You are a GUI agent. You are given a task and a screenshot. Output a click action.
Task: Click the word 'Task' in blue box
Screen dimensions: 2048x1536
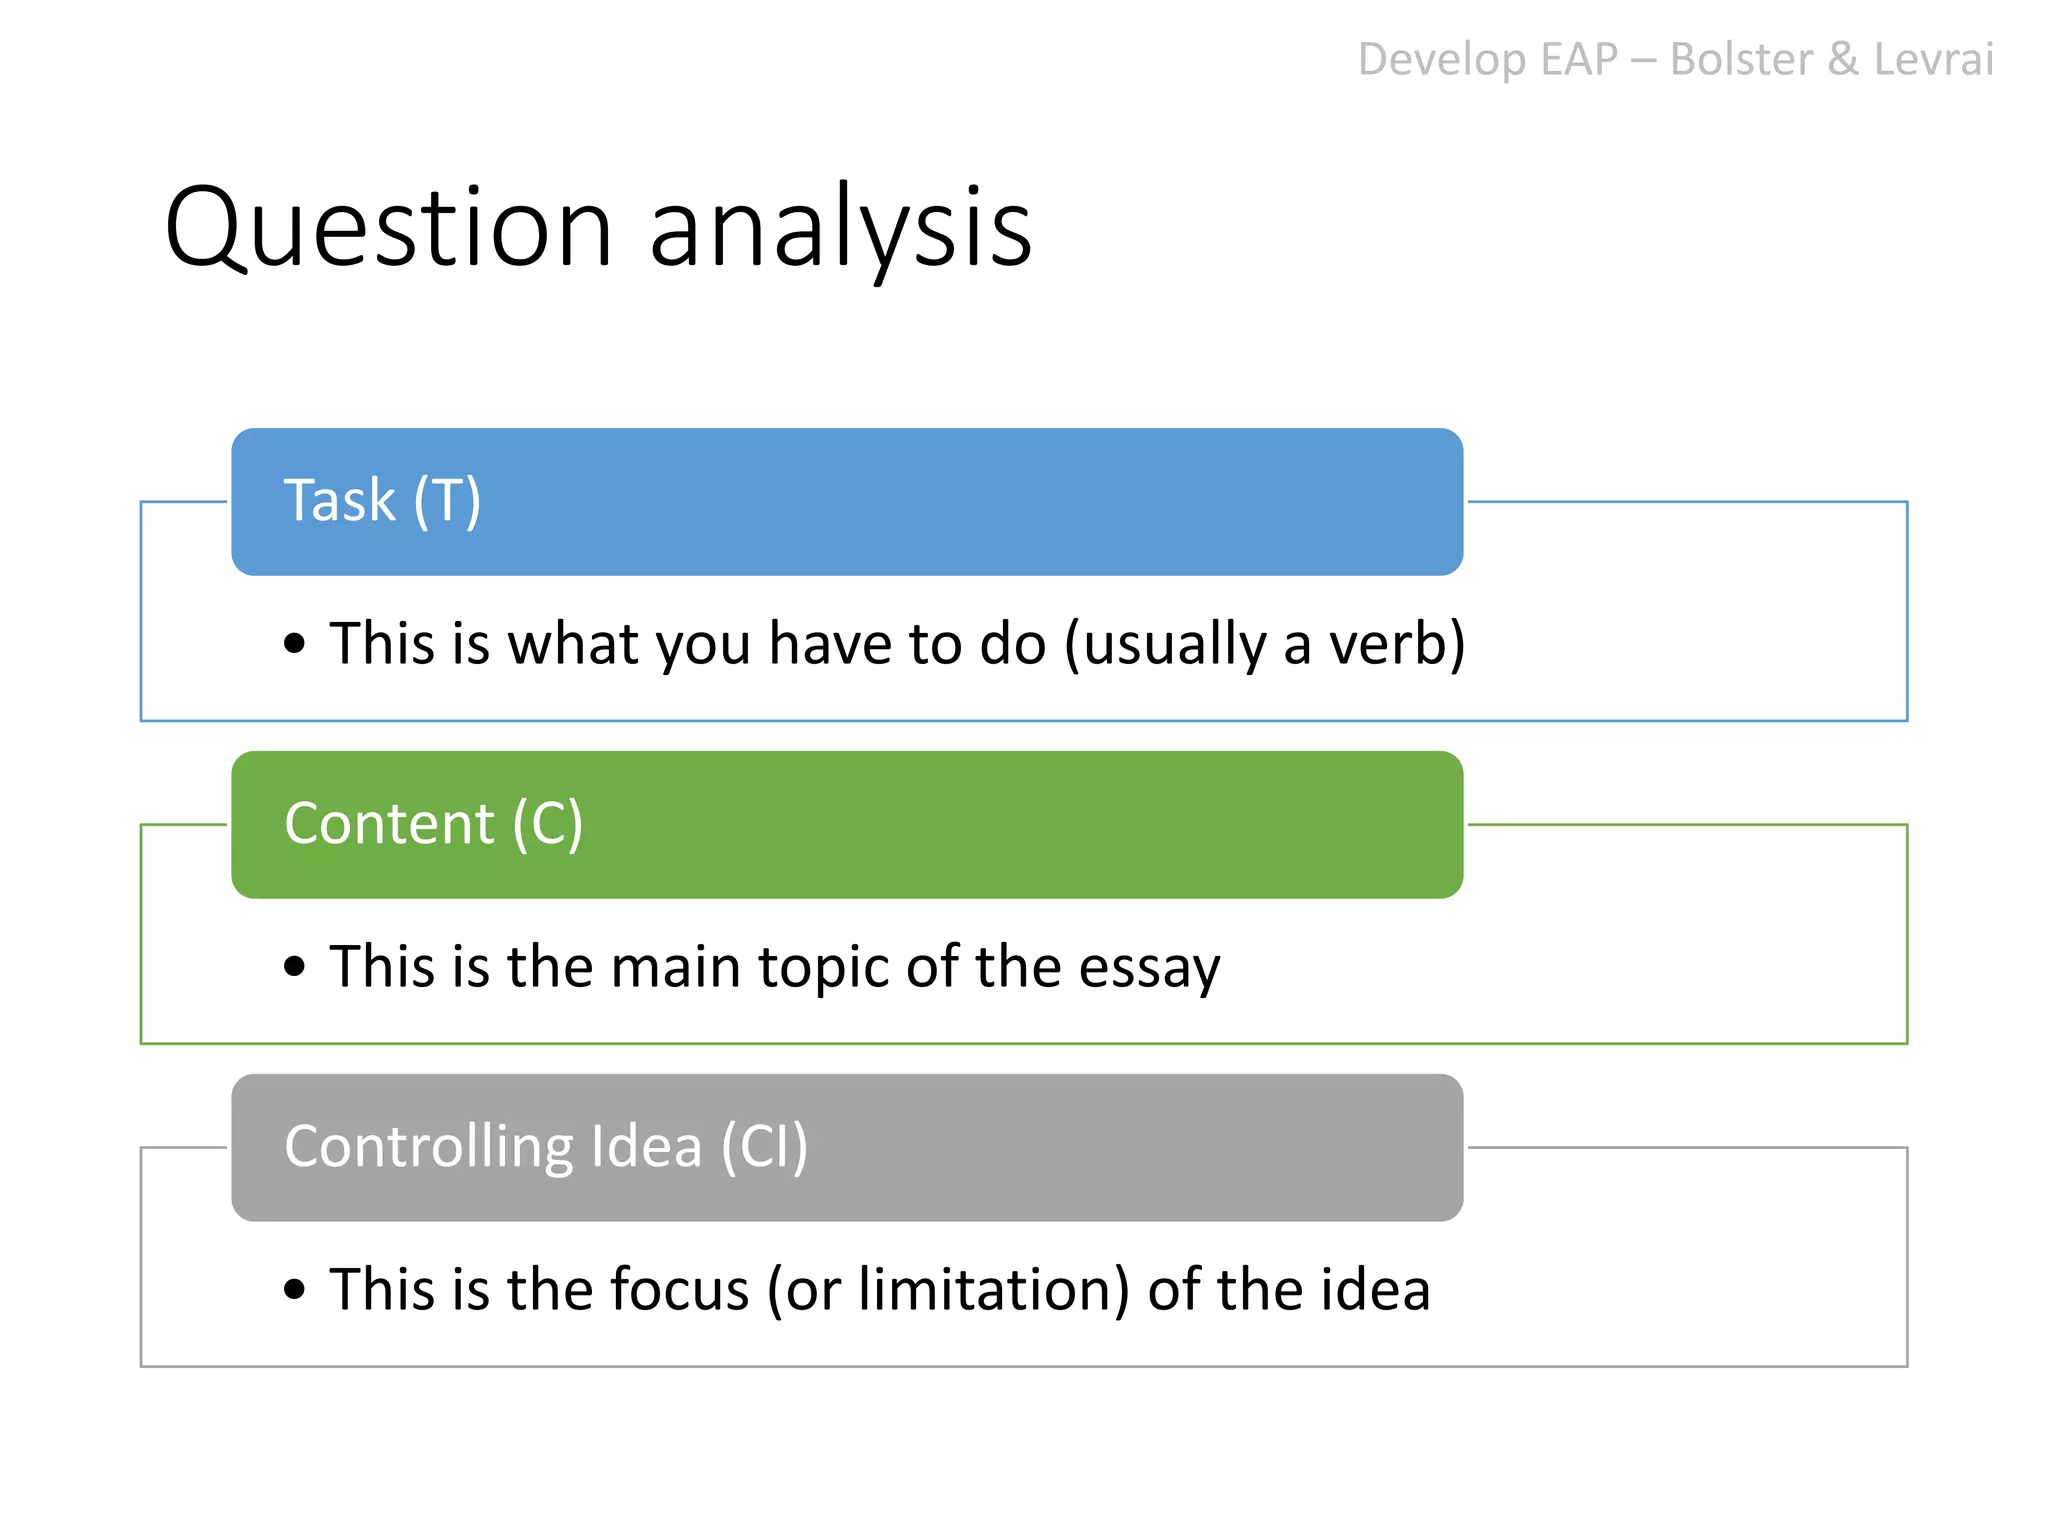pyautogui.click(x=340, y=500)
